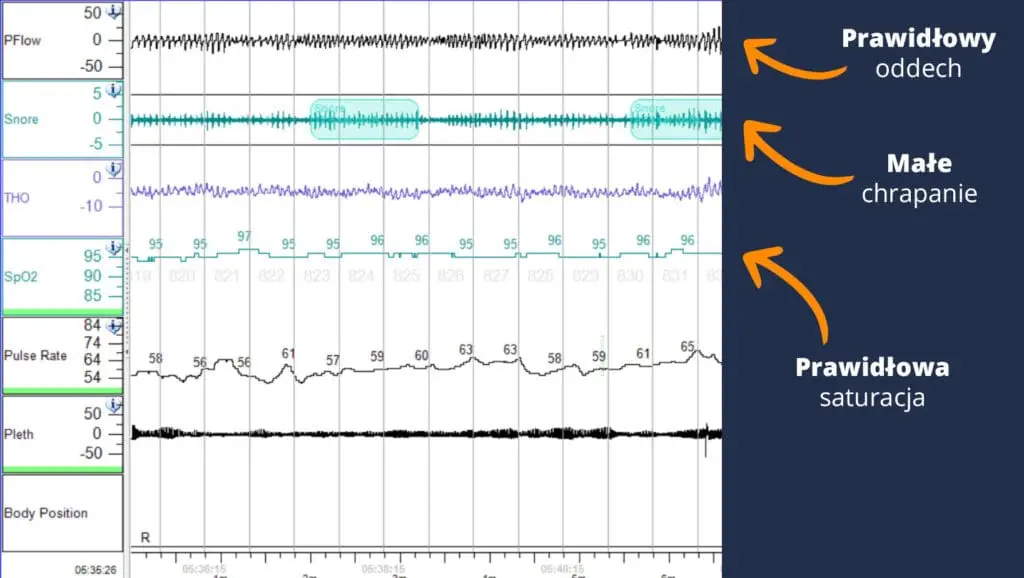The width and height of the screenshot is (1024, 578).
Task: Click the R body position marker
Action: (145, 537)
